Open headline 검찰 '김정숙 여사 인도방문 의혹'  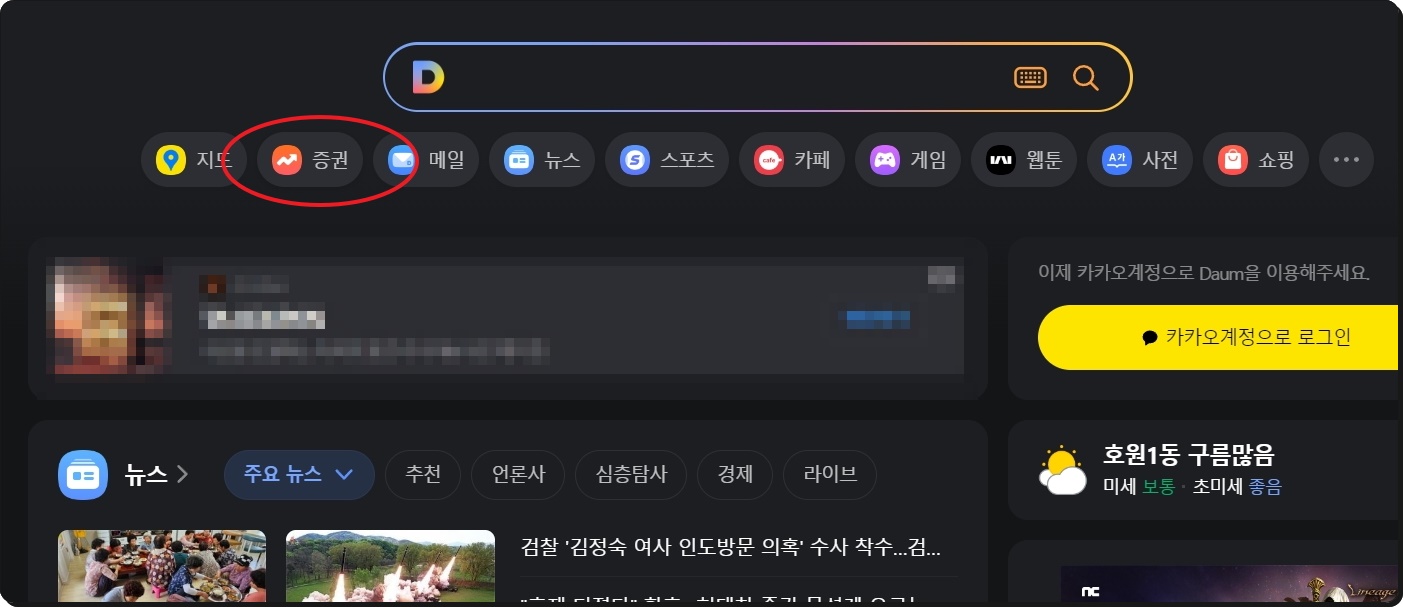731,548
